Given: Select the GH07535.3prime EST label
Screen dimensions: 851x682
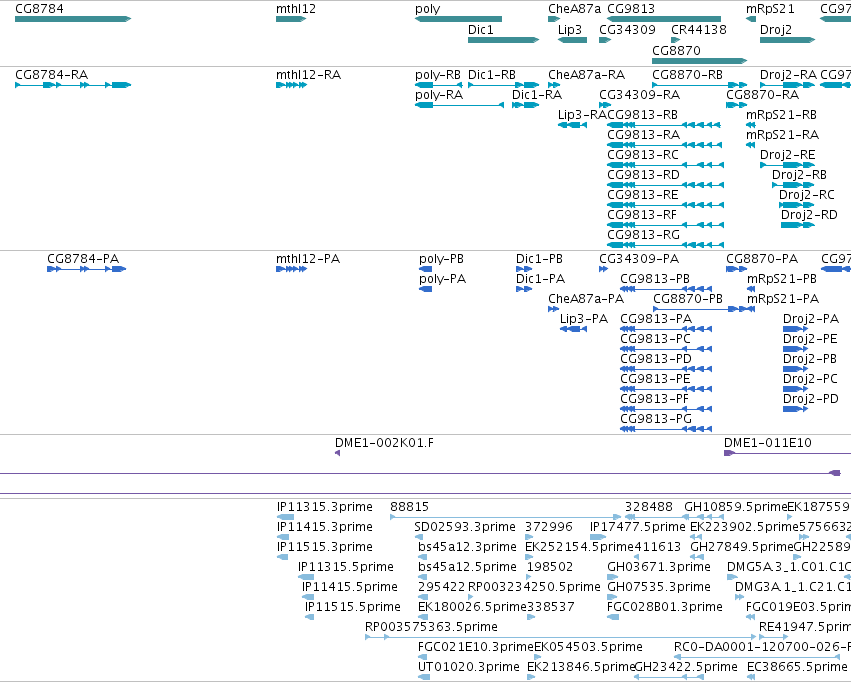Looking at the screenshot, I should coord(659,587).
